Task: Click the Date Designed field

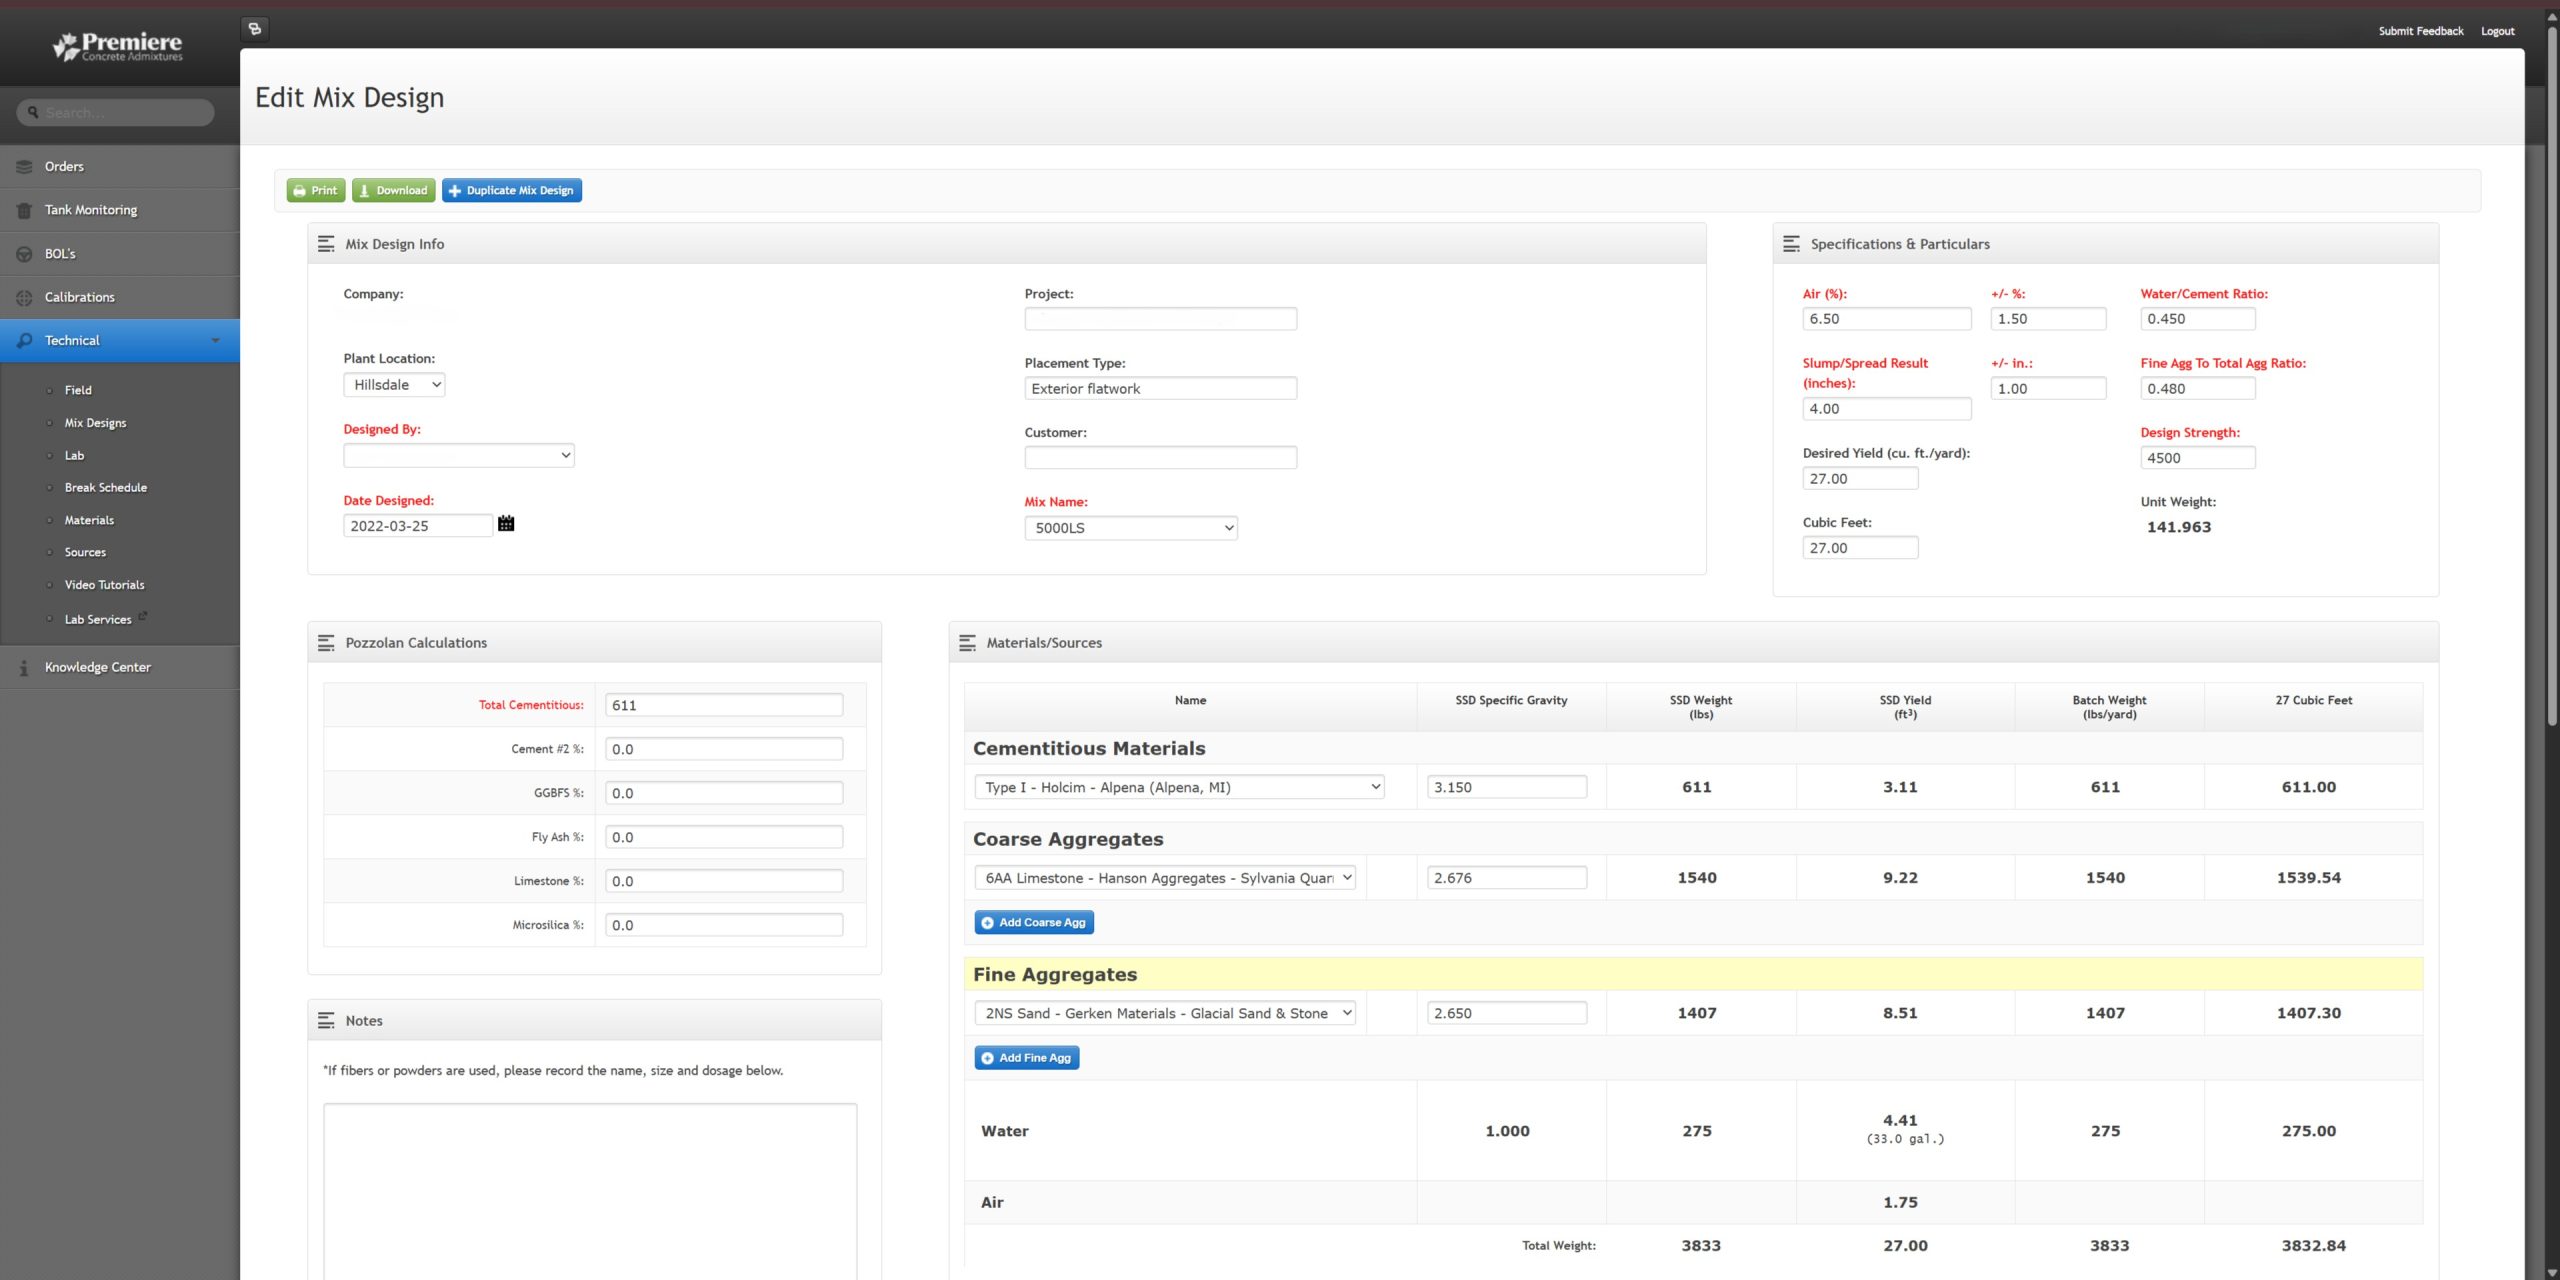Action: [x=418, y=526]
